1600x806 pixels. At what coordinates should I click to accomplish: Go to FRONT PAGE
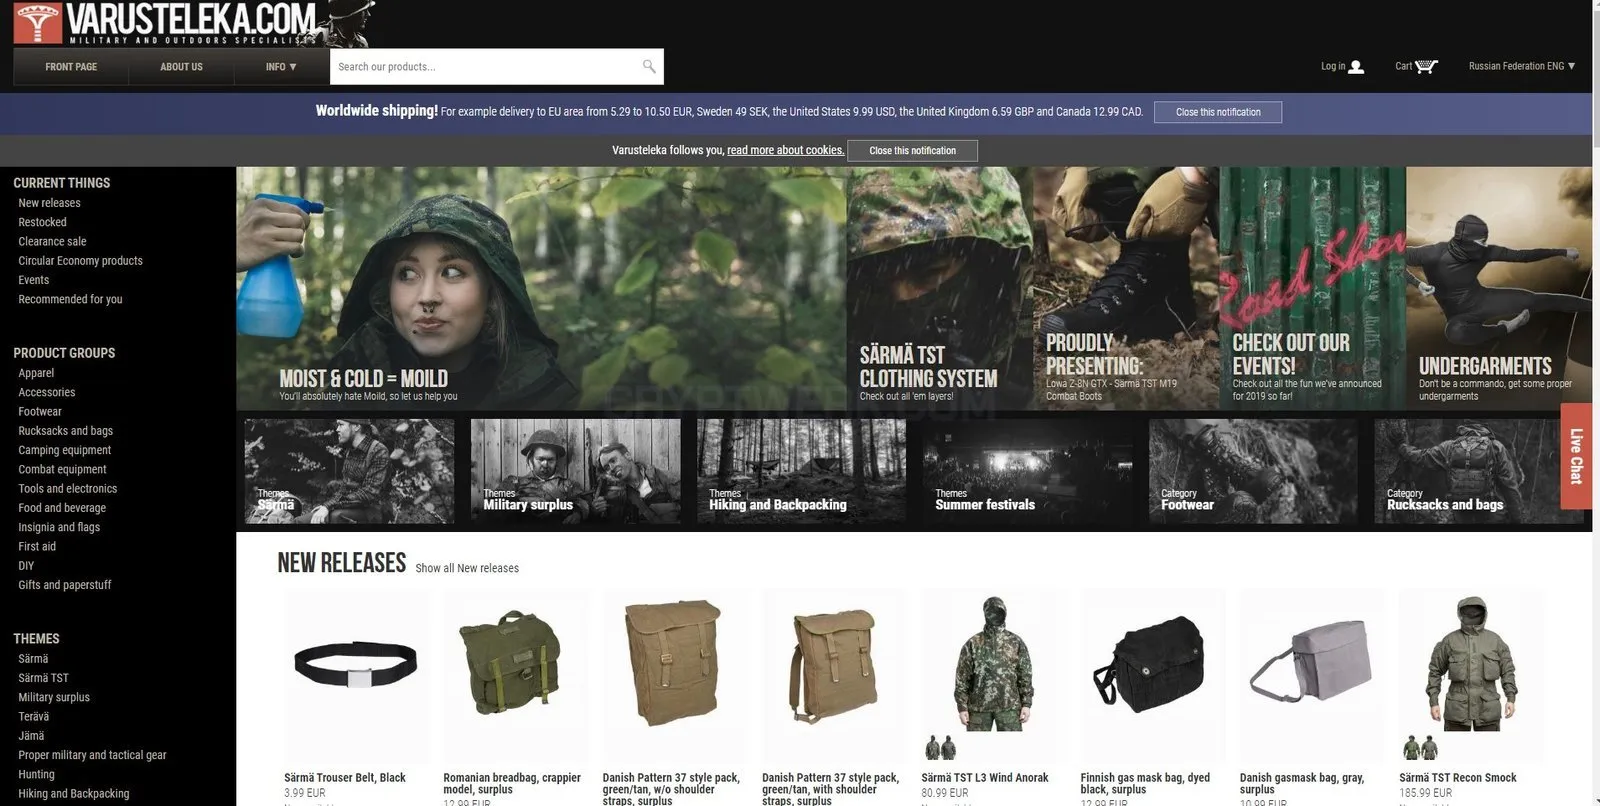click(71, 67)
